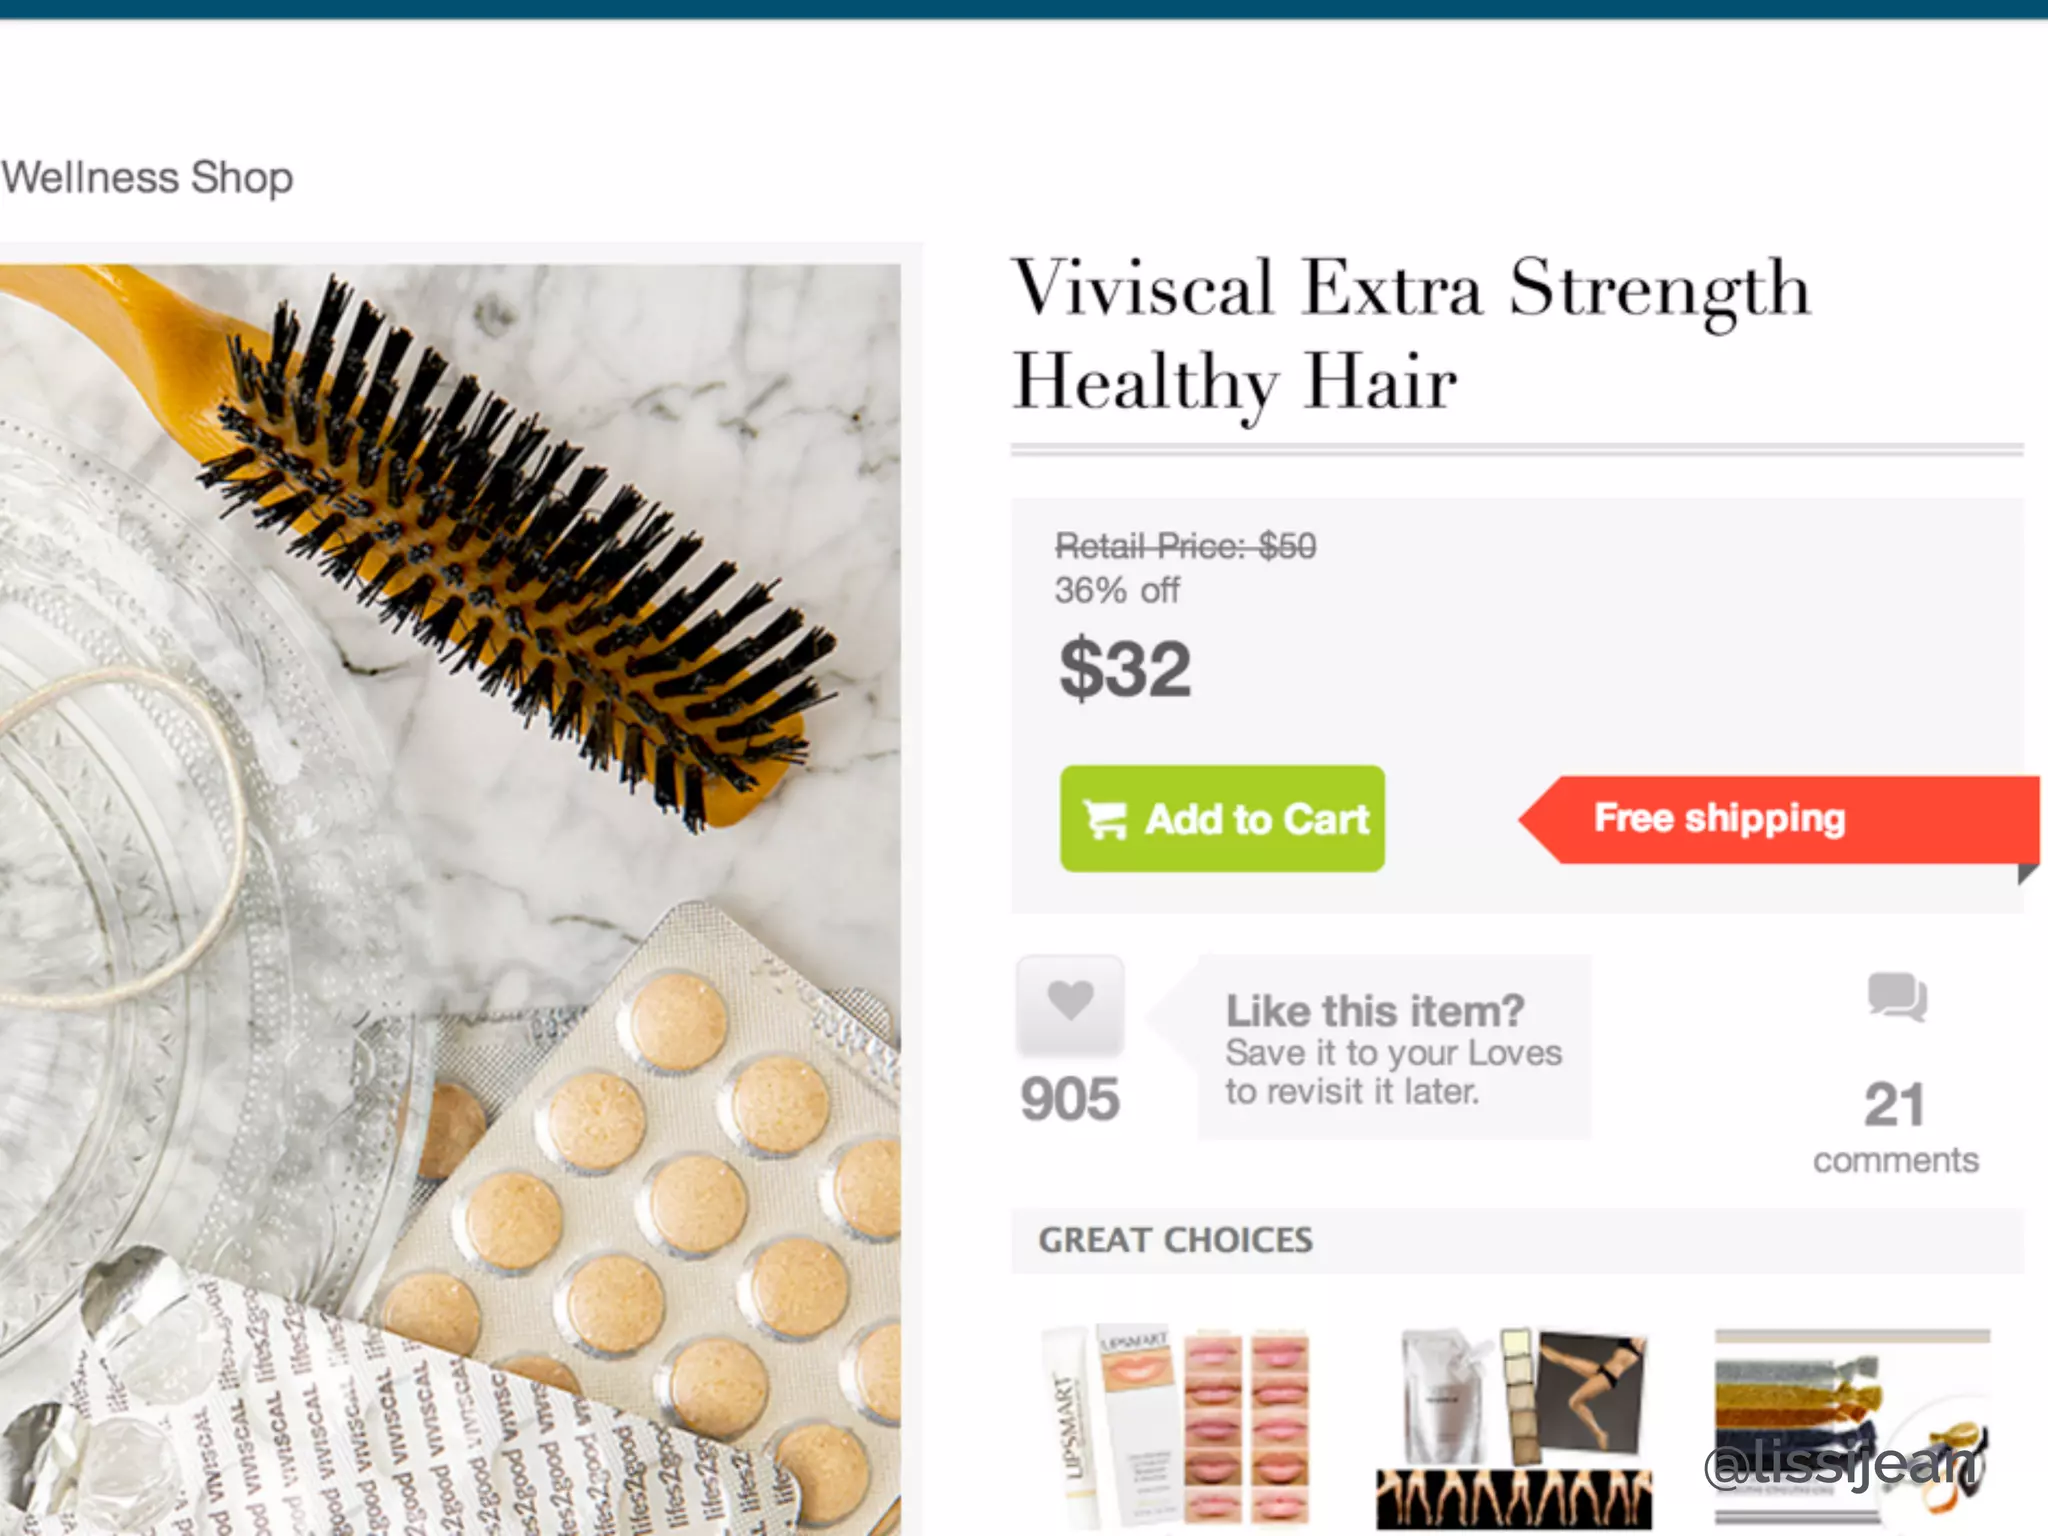Open the comments speech bubble icon
This screenshot has height=1536, width=2048.
[x=1896, y=997]
